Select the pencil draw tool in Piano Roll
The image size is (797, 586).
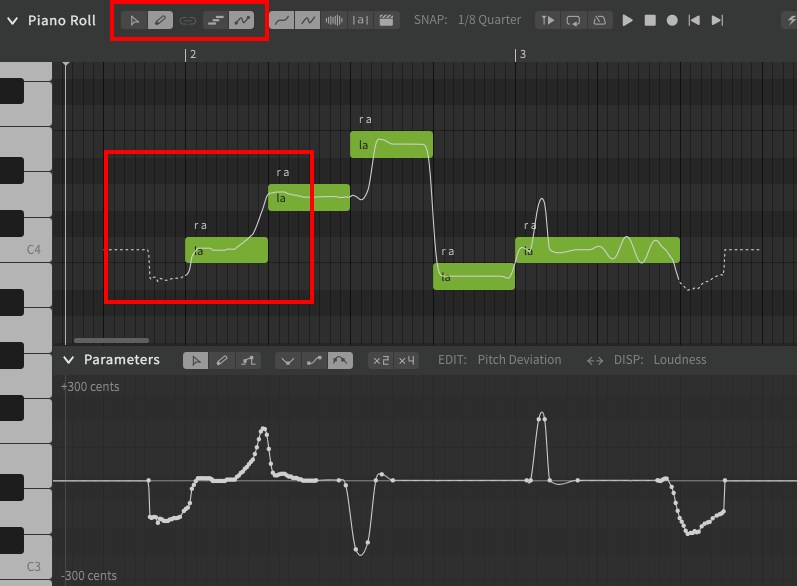[x=160, y=20]
